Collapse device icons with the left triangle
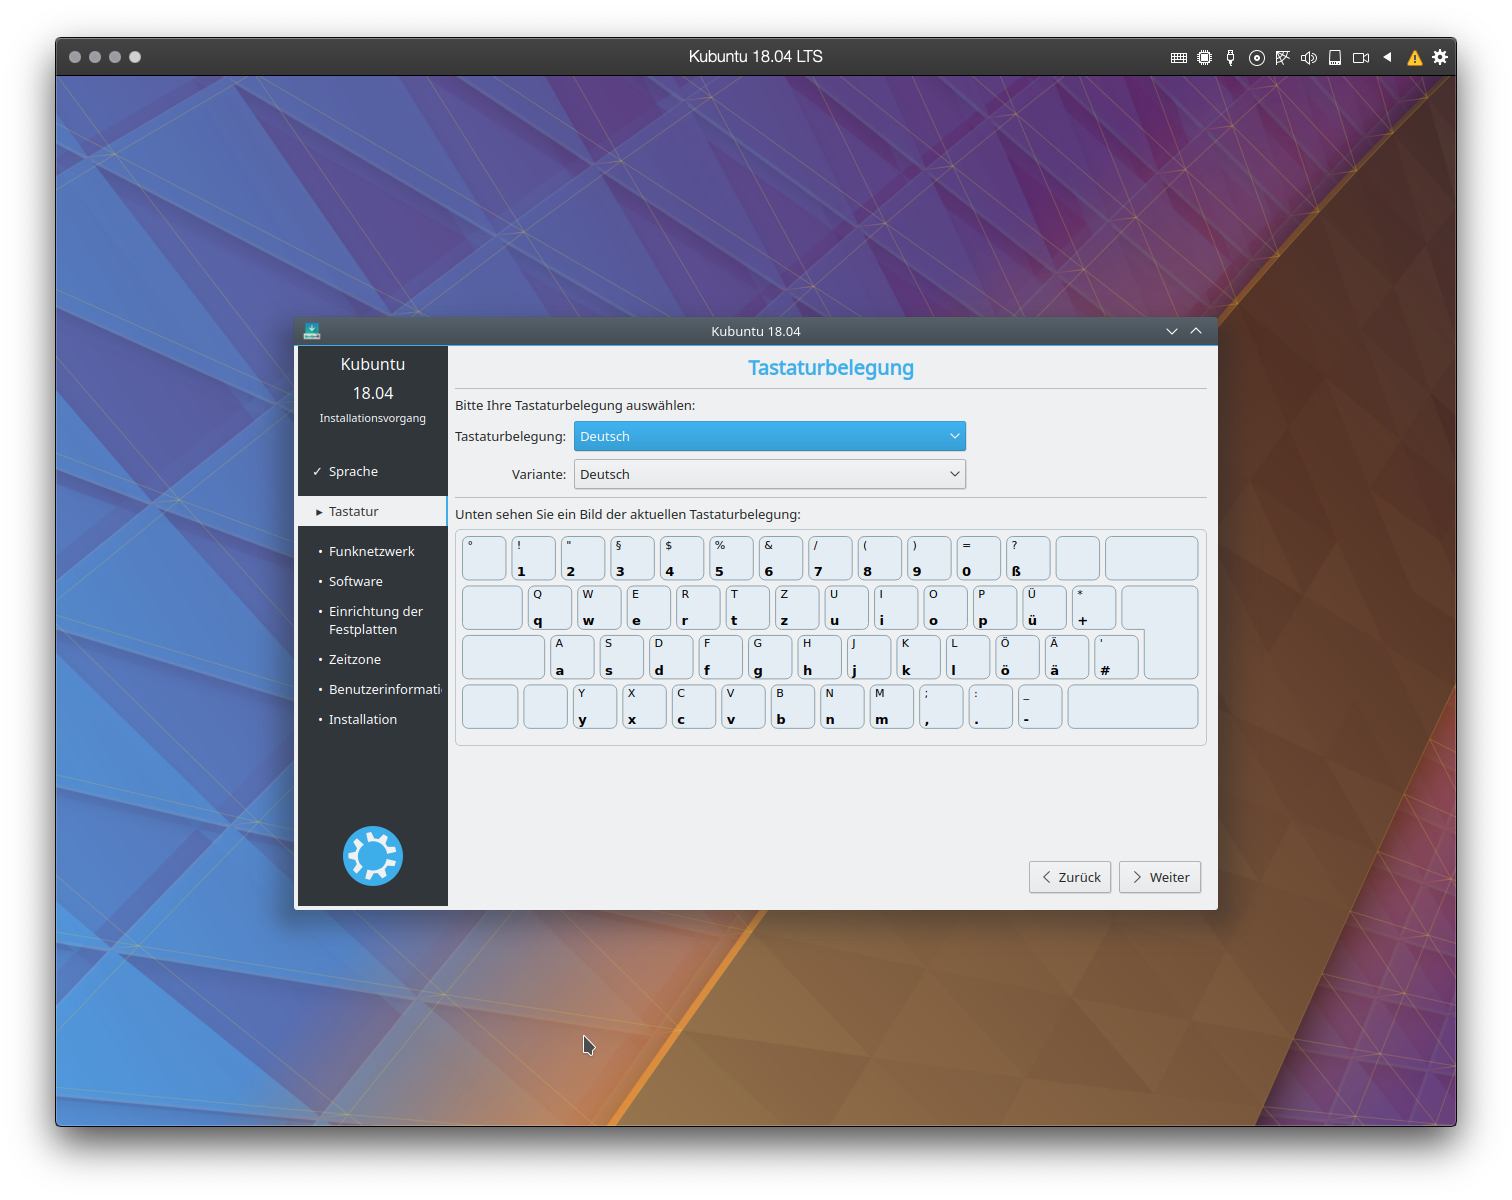 pos(1387,57)
